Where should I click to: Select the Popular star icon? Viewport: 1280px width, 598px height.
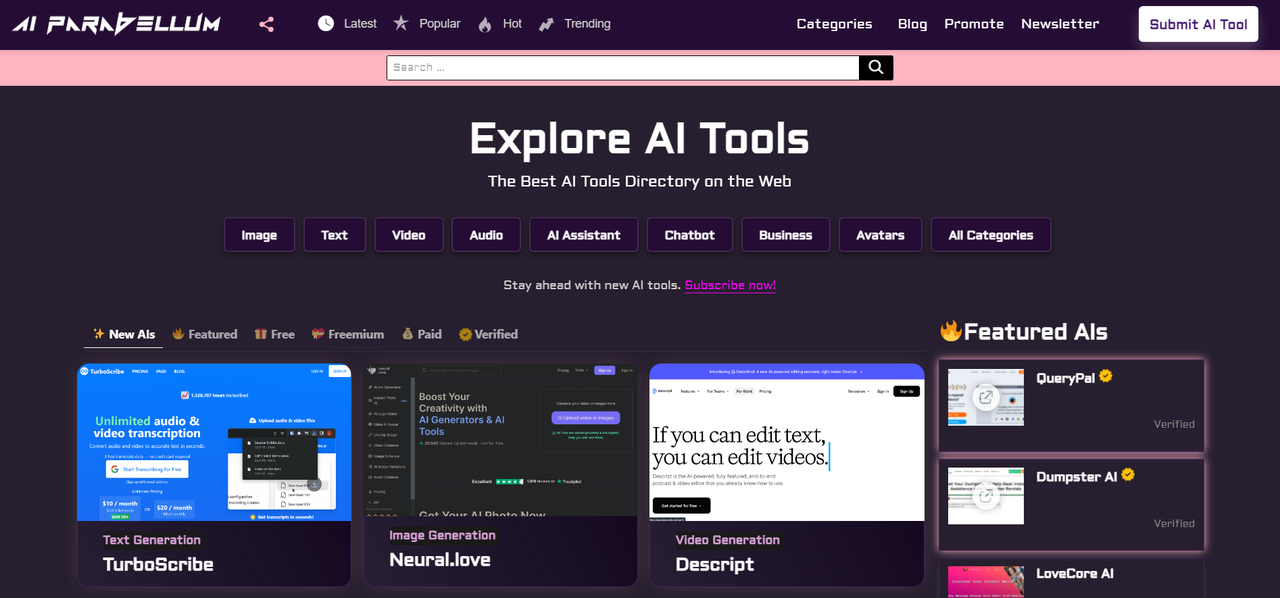pos(401,23)
